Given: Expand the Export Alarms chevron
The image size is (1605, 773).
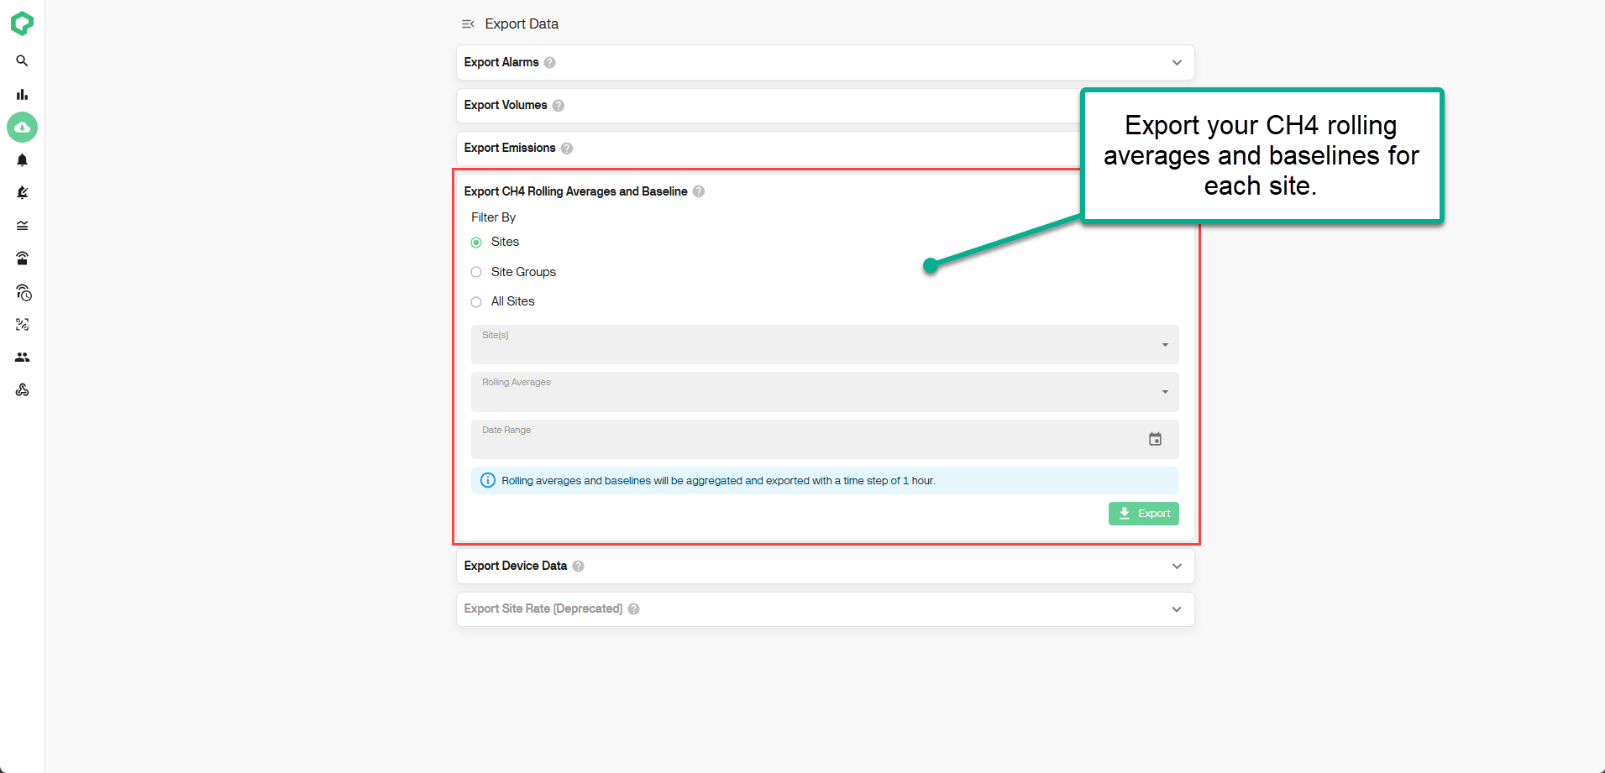Looking at the screenshot, I should coord(1177,62).
